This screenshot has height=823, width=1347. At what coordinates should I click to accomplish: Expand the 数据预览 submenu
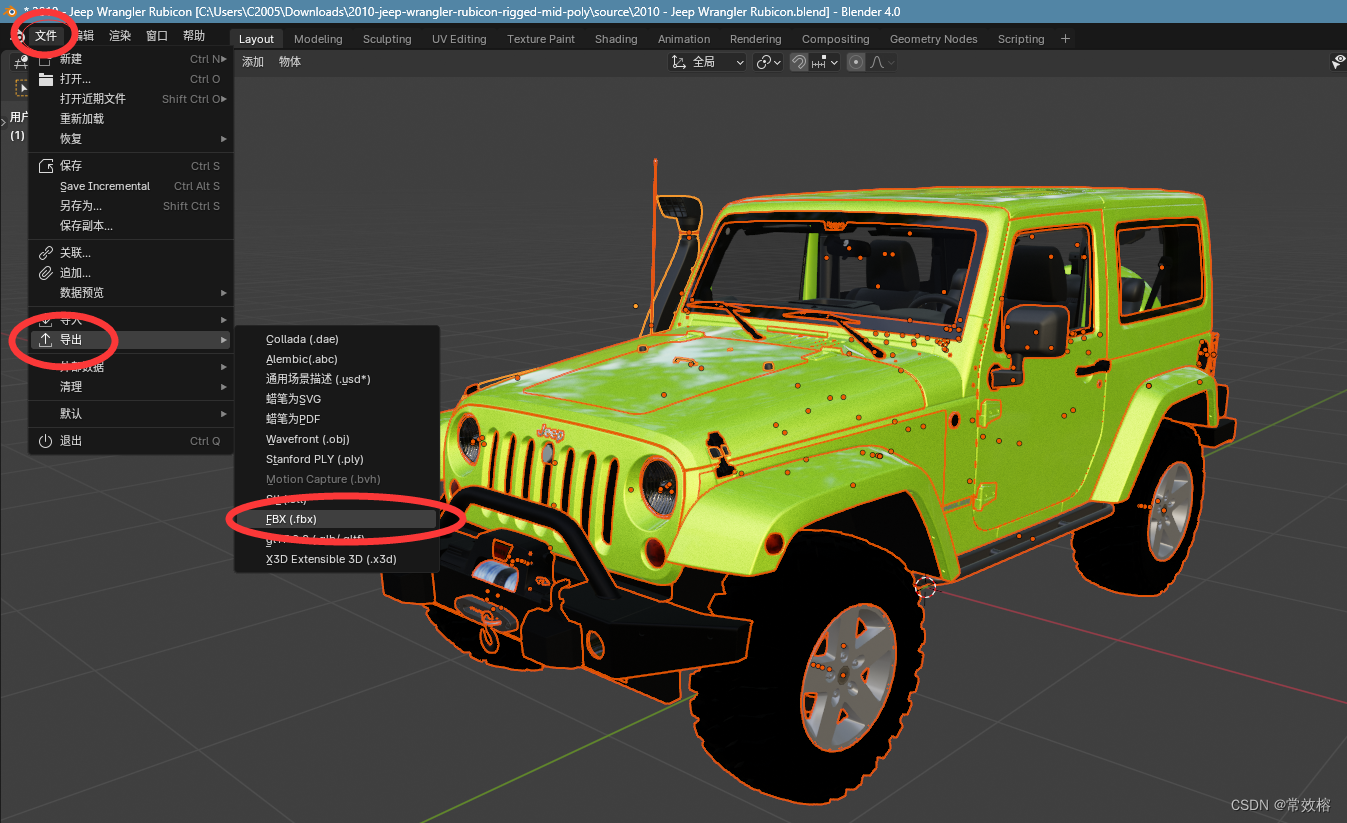pyautogui.click(x=131, y=293)
